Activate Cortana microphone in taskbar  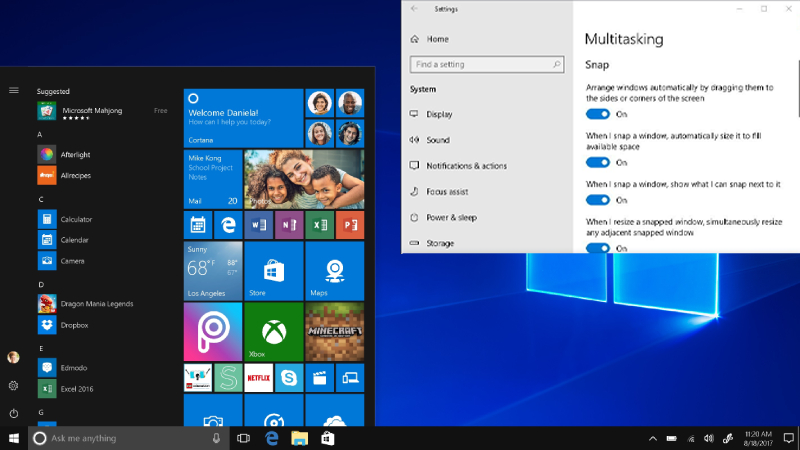(x=216, y=438)
